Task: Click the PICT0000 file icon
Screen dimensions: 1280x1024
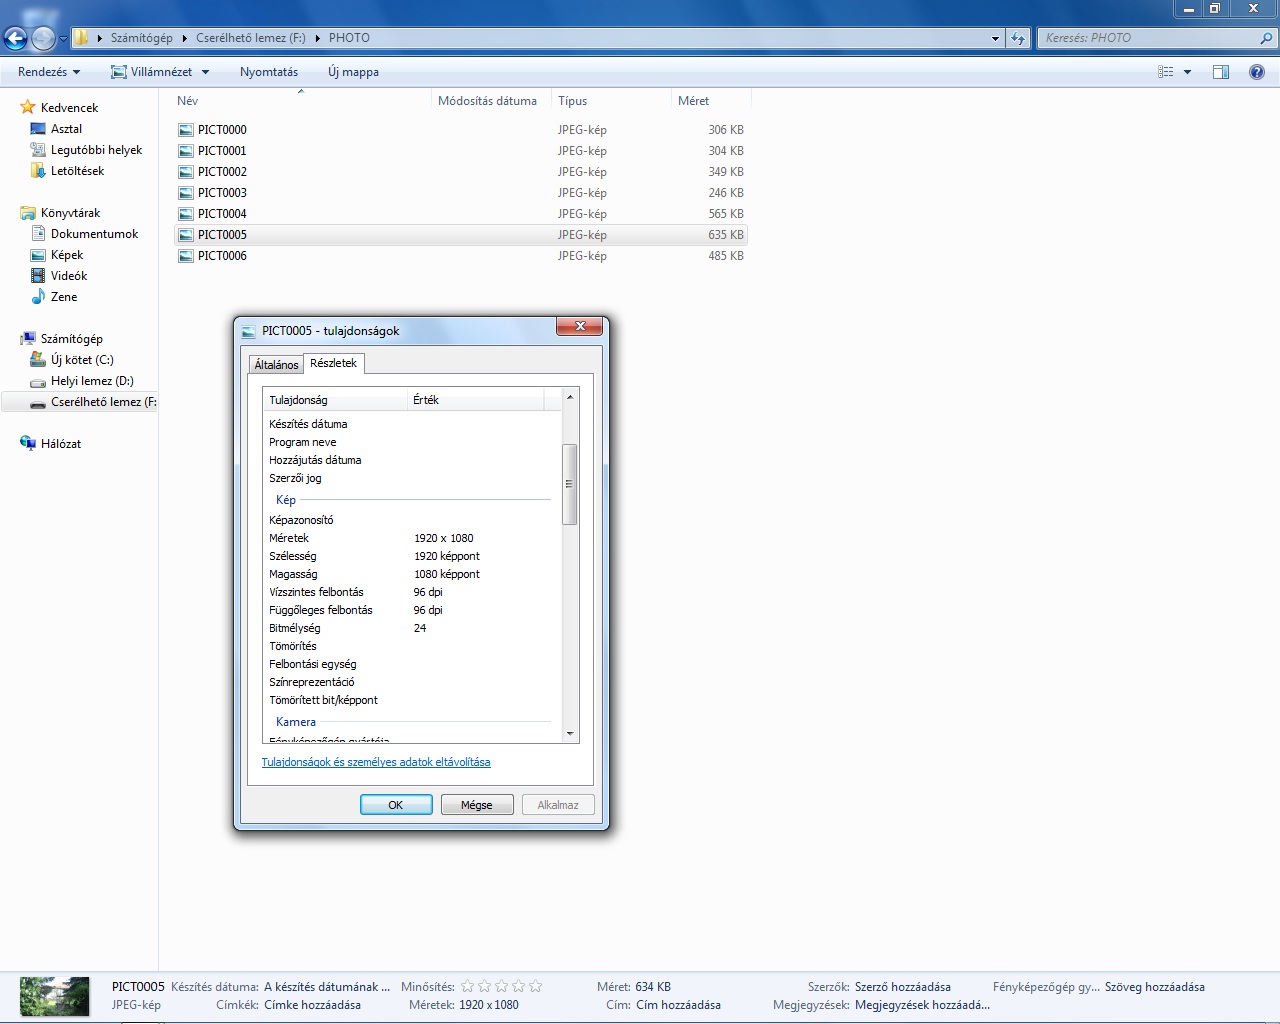Action: coord(185,130)
